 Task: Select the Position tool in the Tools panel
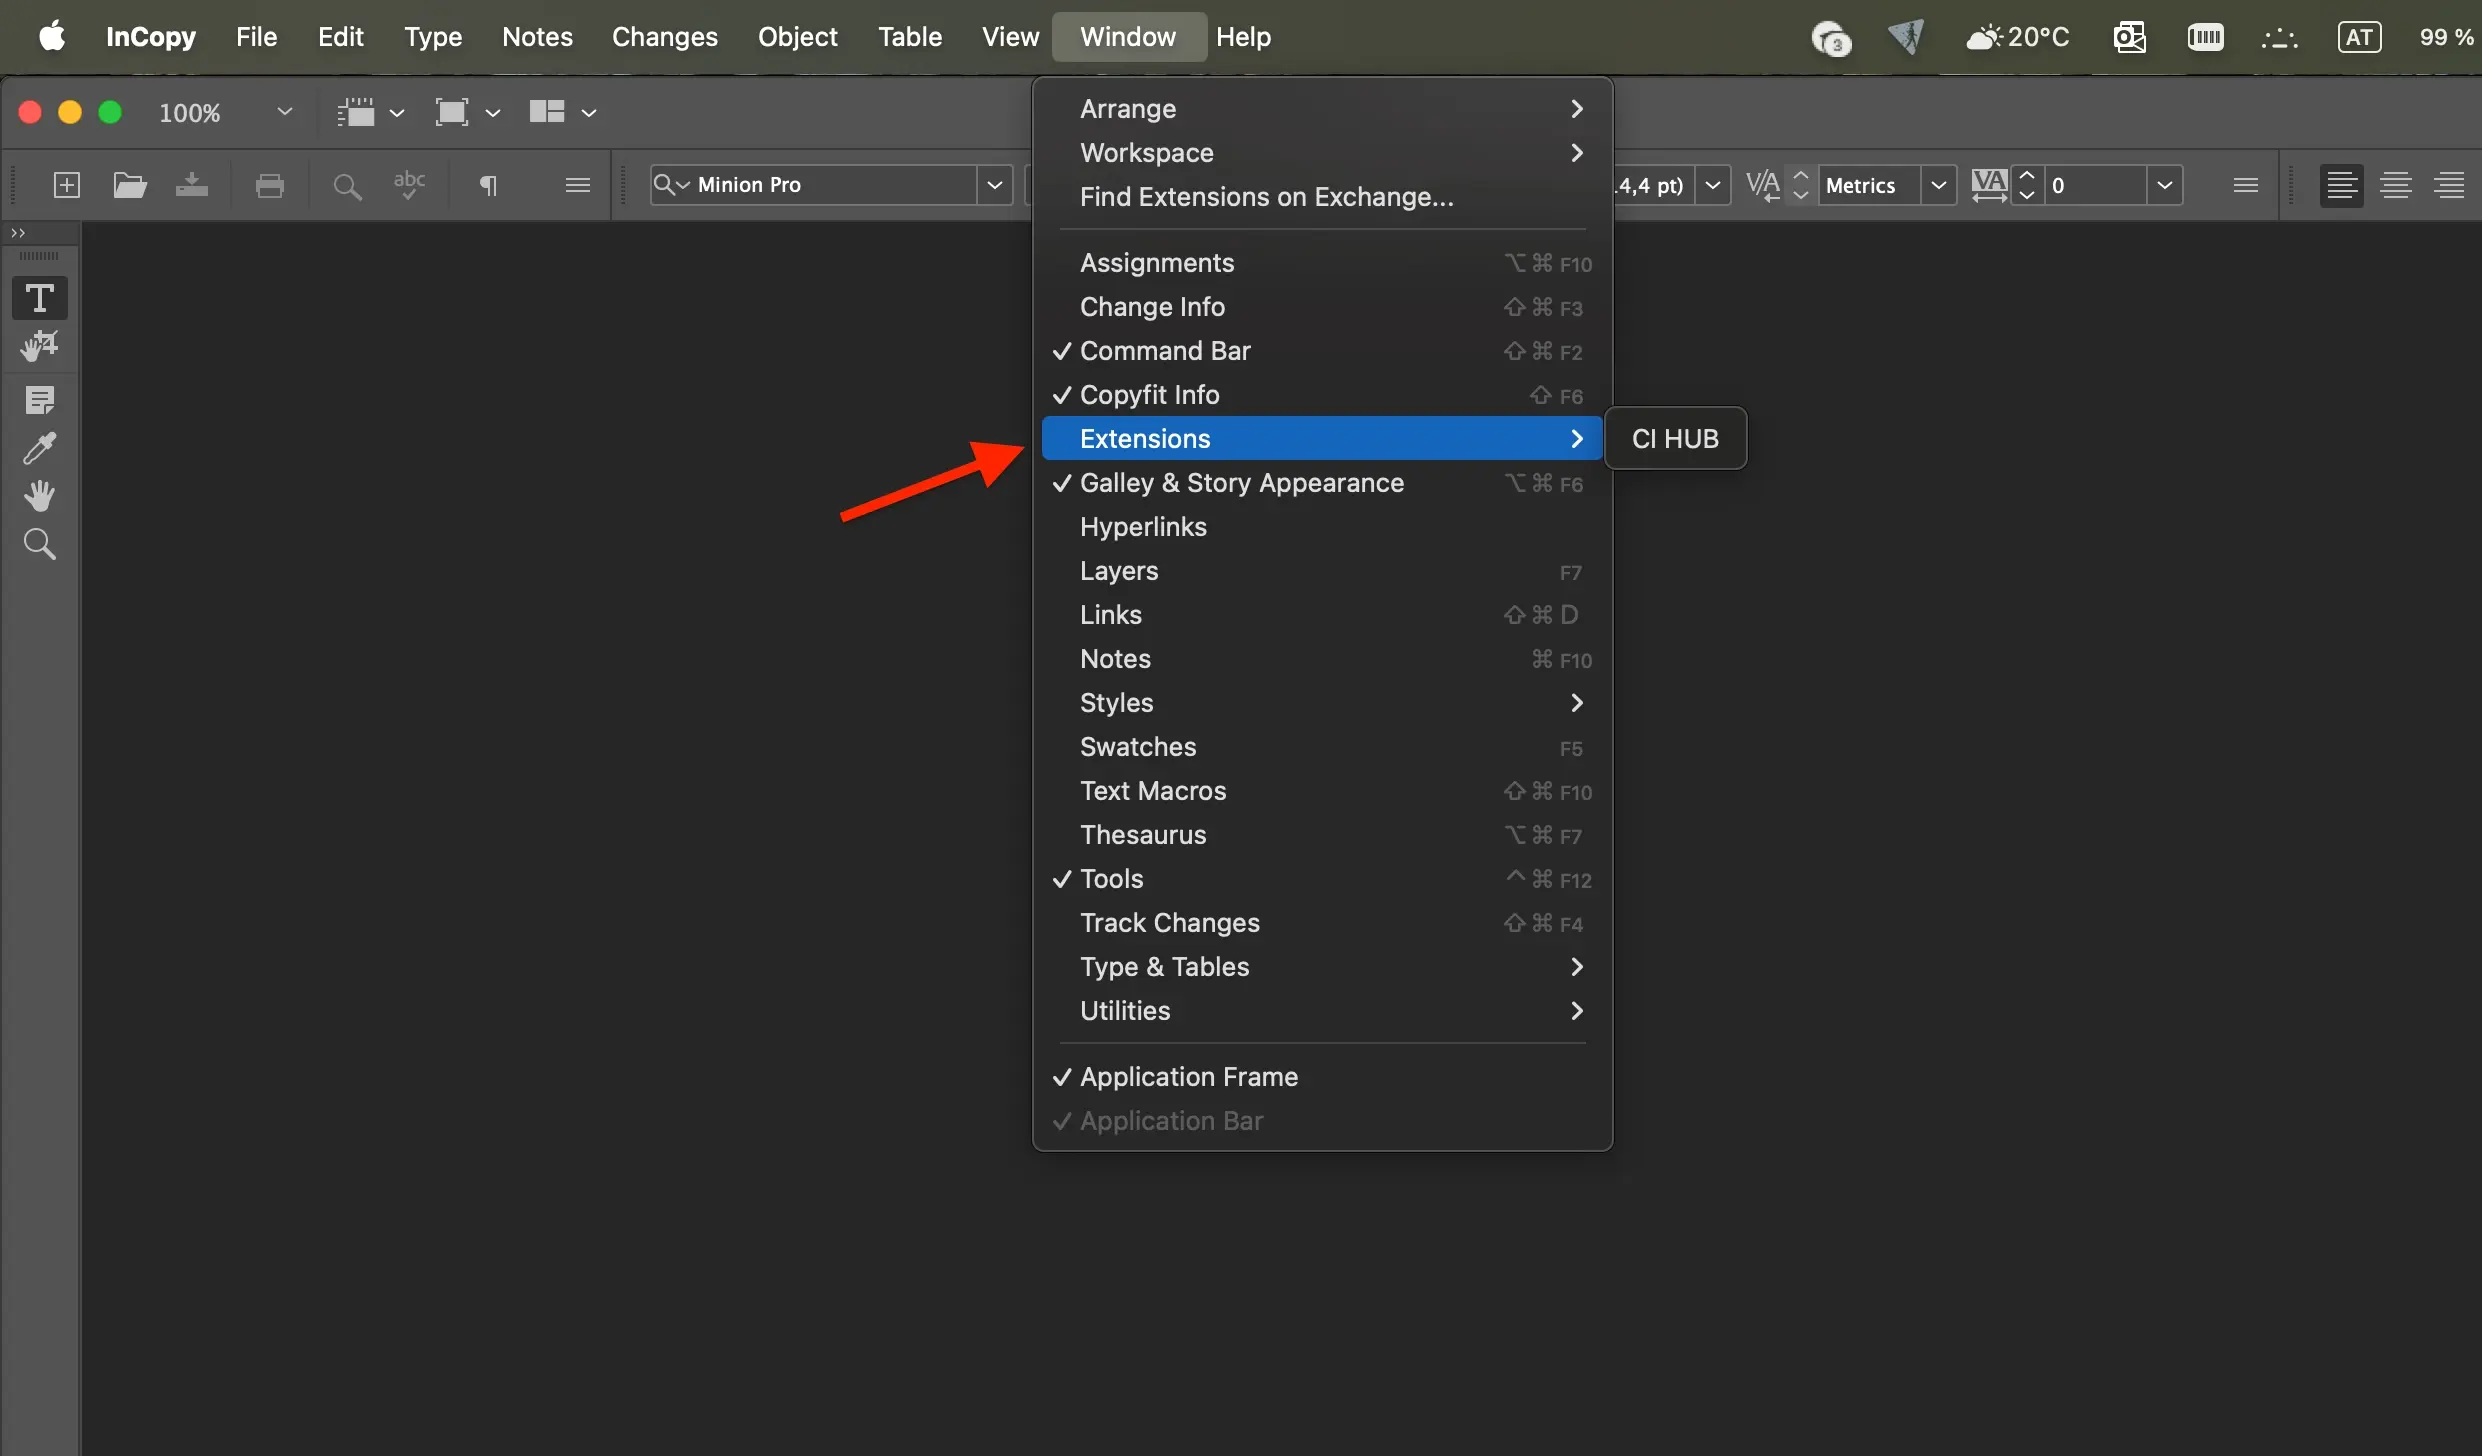40,347
